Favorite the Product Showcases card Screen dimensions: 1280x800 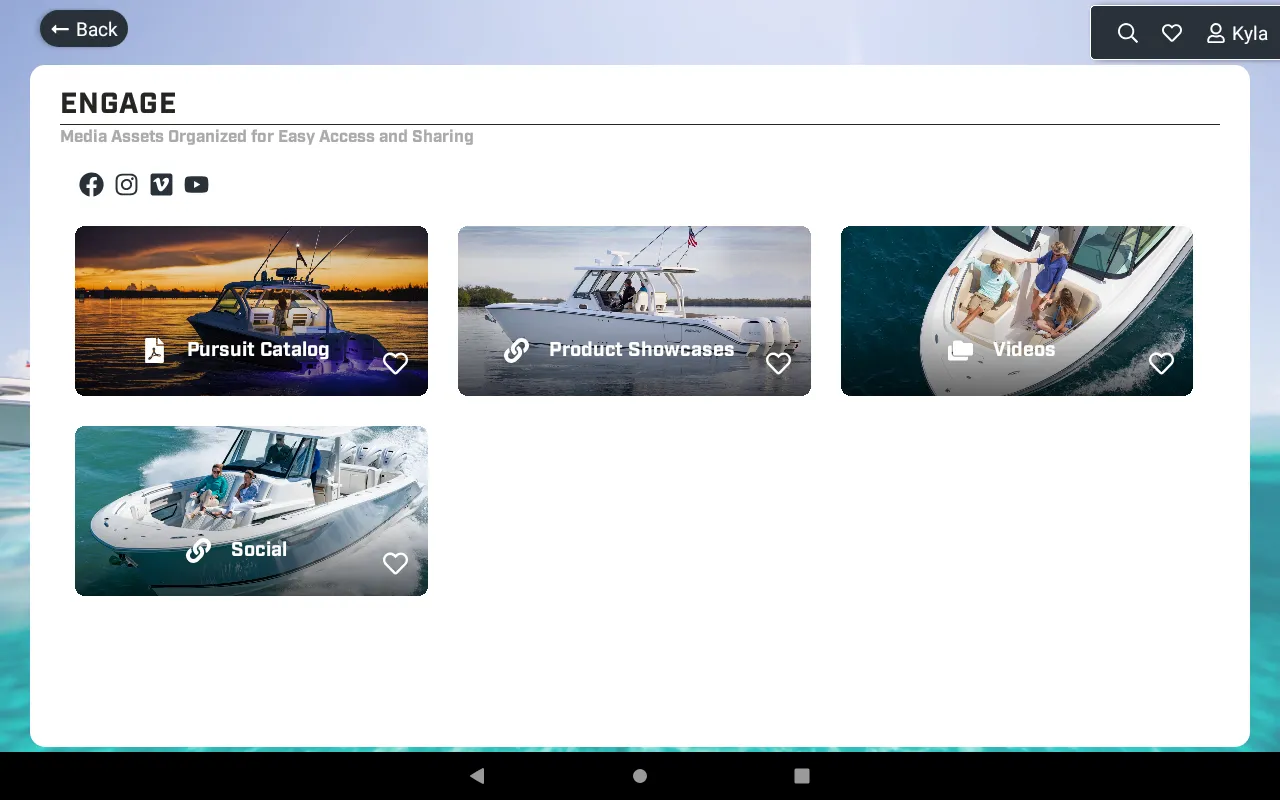tap(778, 363)
